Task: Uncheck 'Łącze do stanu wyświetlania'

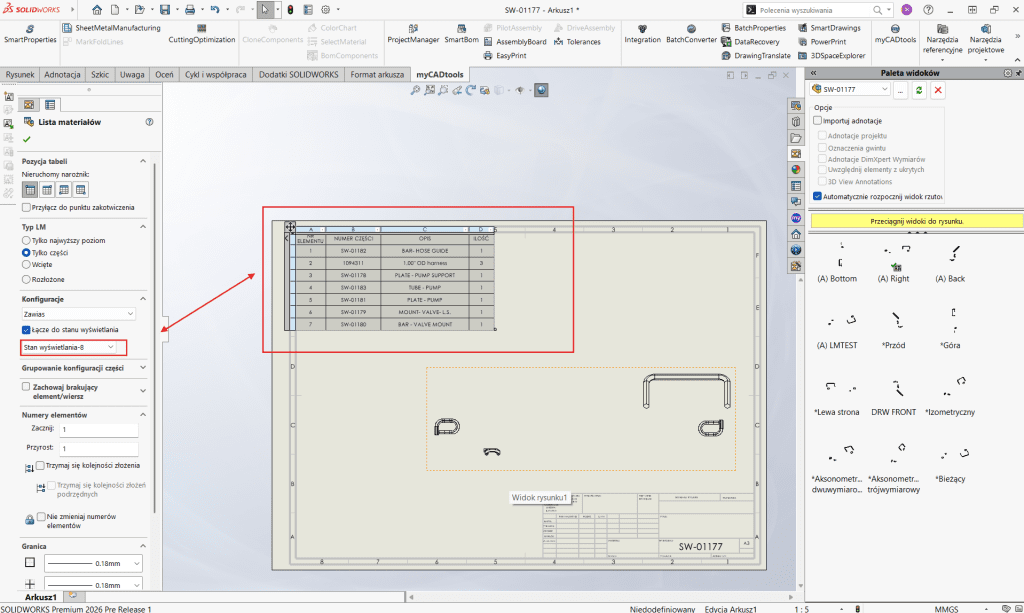Action: 27,329
